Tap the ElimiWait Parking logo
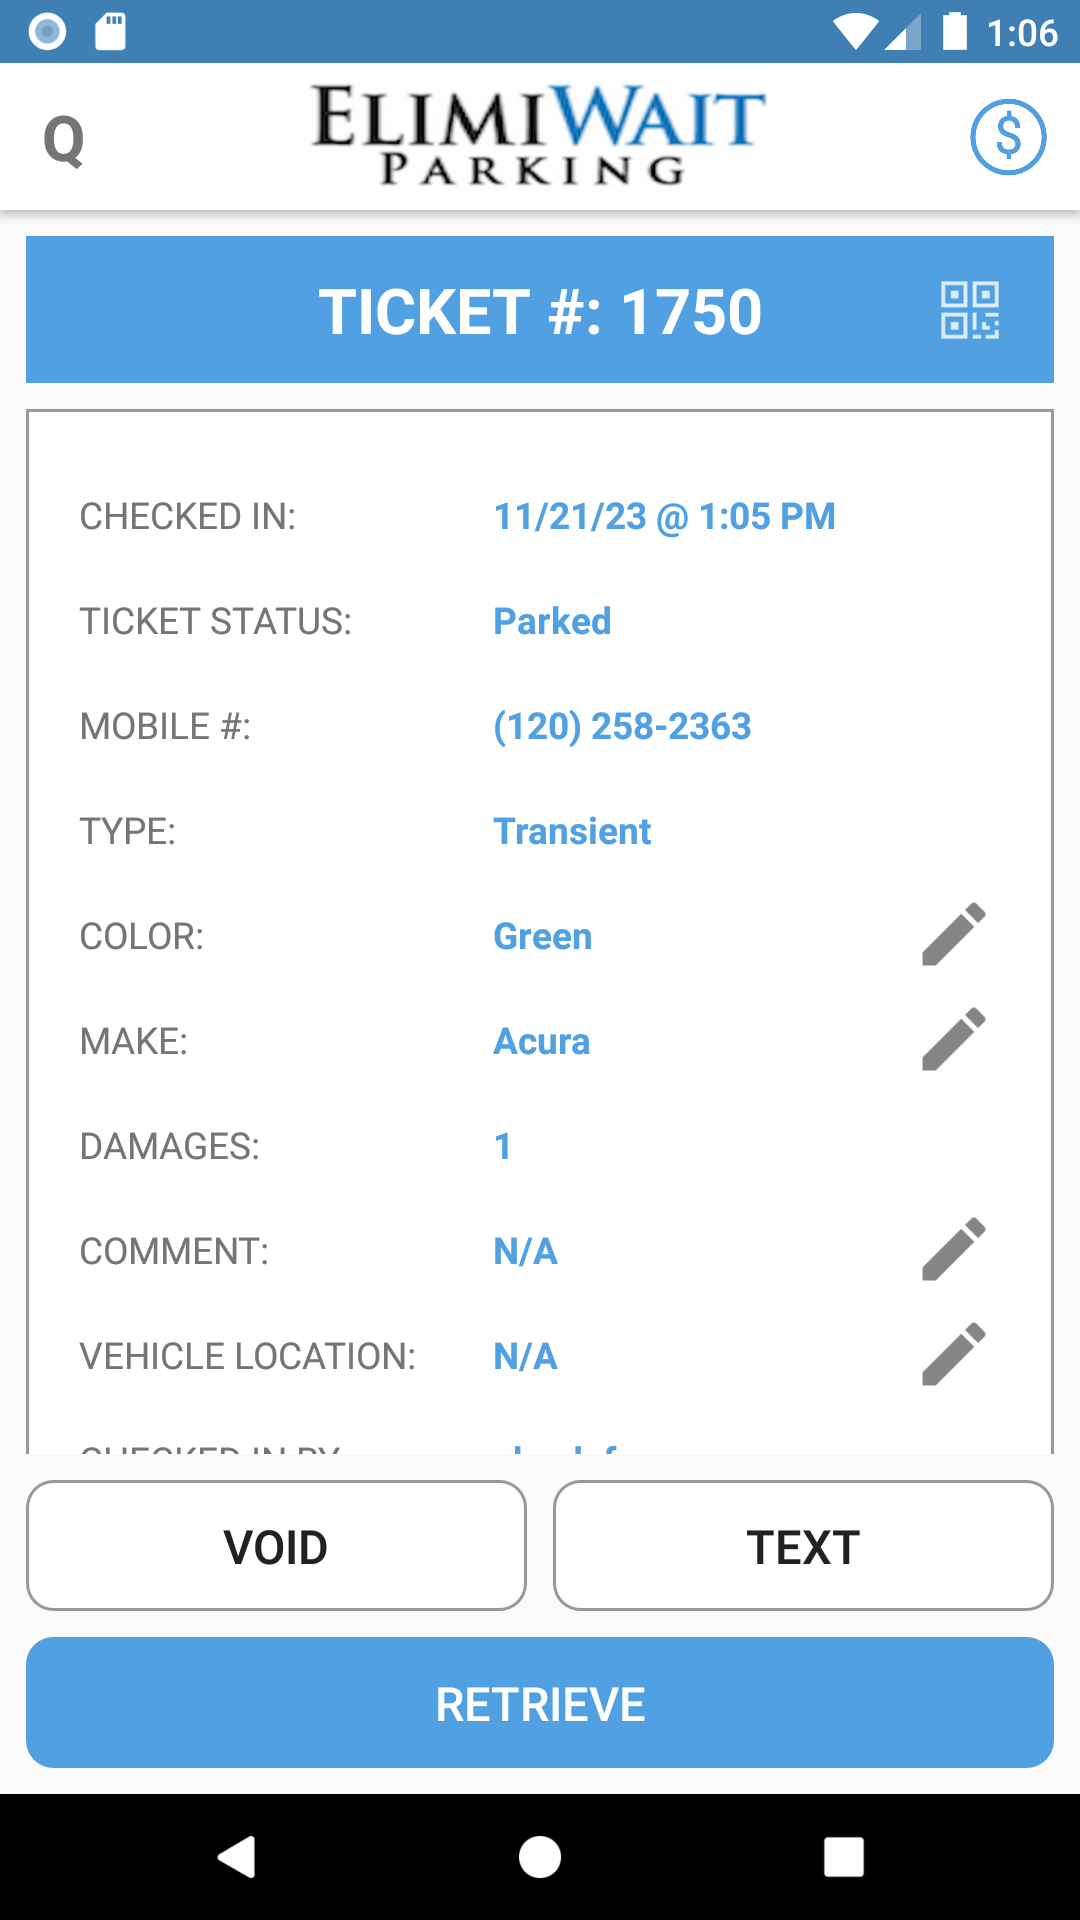 pos(538,136)
